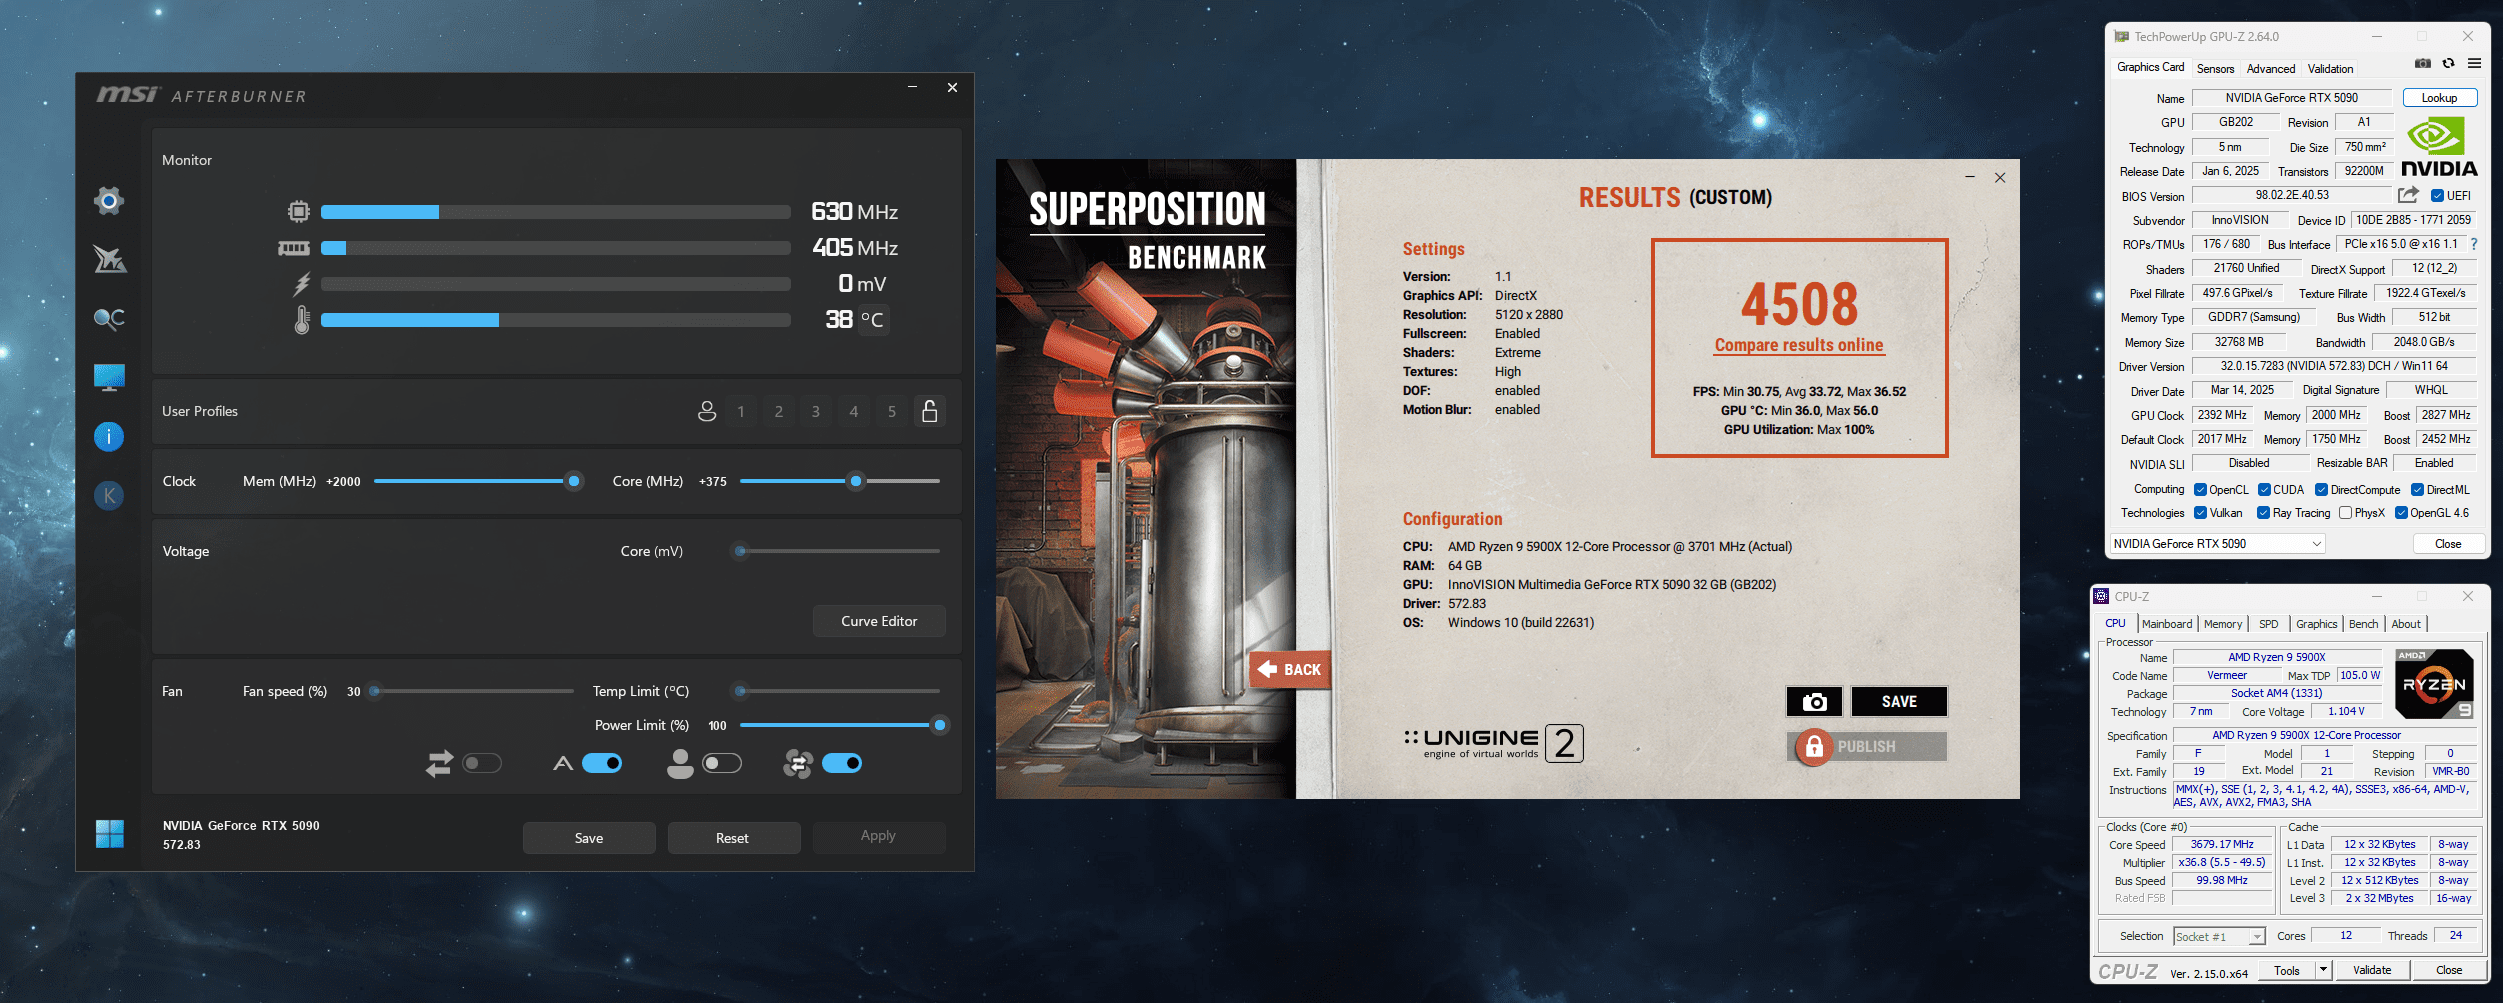Click the memory module icon in Monitor

pos(294,248)
